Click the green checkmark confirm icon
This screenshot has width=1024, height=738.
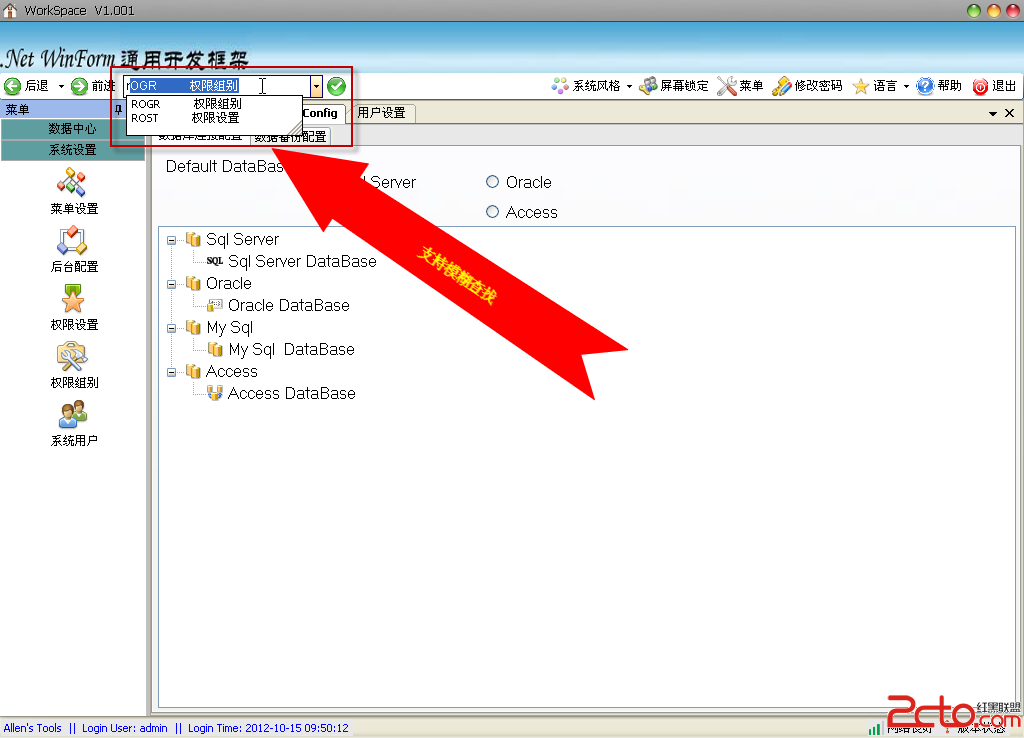coord(336,86)
